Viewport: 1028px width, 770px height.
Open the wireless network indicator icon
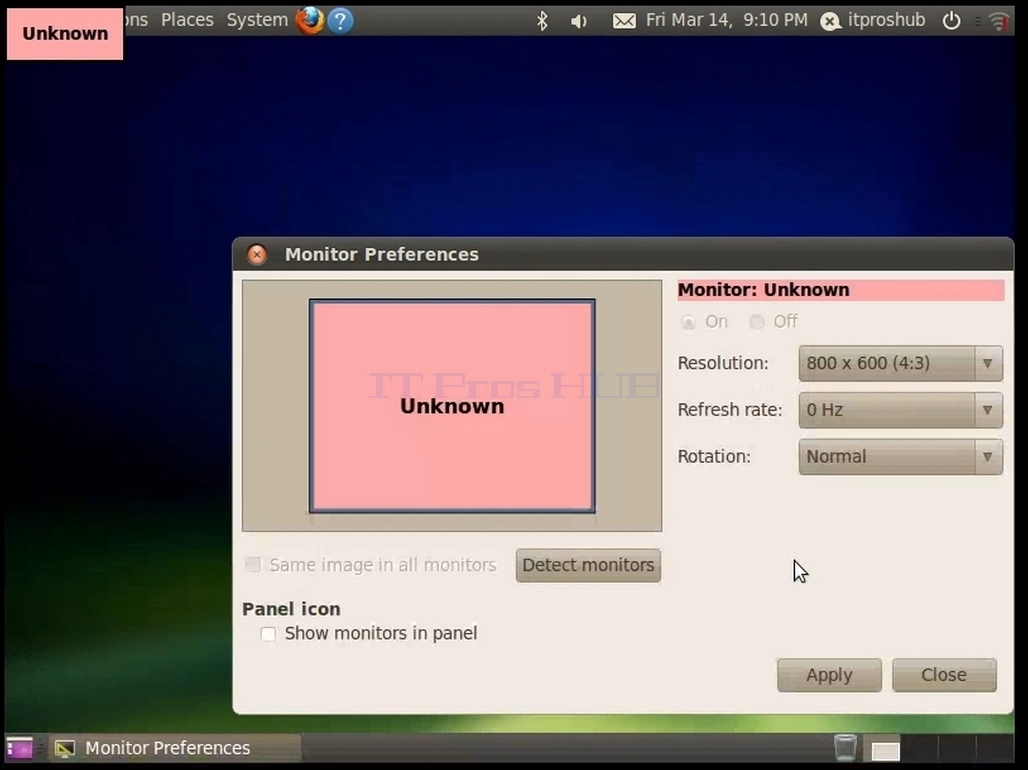click(x=998, y=22)
